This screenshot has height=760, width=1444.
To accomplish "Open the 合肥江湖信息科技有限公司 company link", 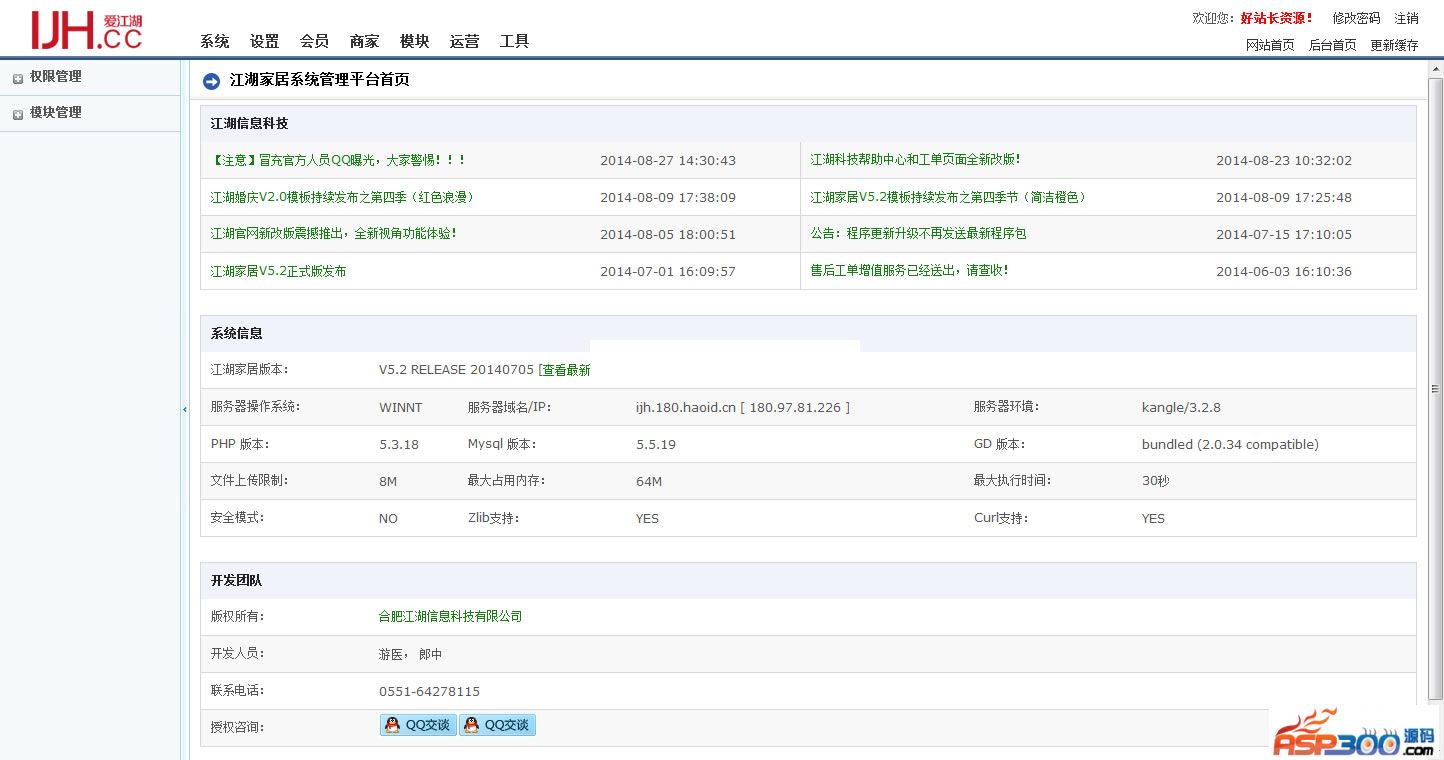I will point(450,616).
